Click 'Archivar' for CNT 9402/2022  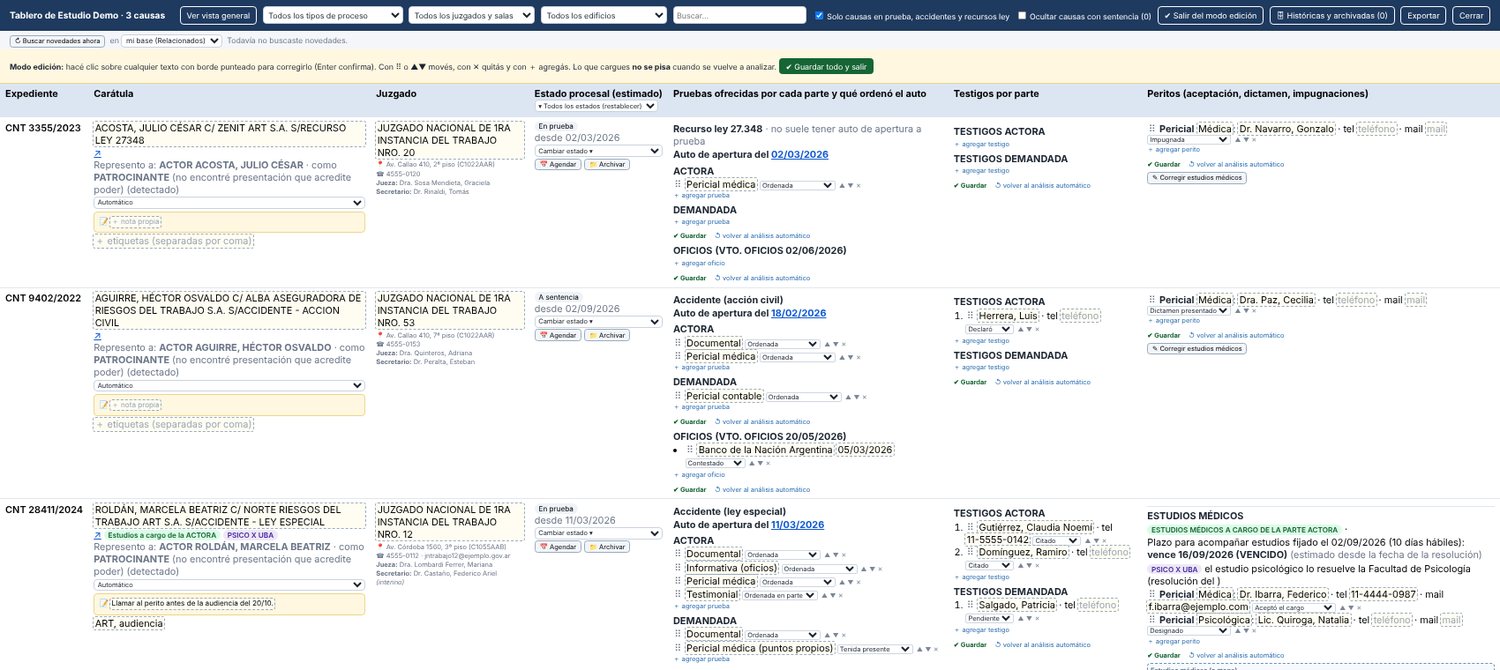(x=607, y=335)
